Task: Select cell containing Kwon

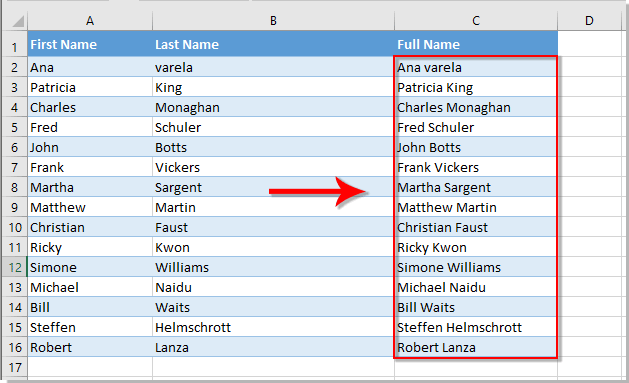Action: 273,247
